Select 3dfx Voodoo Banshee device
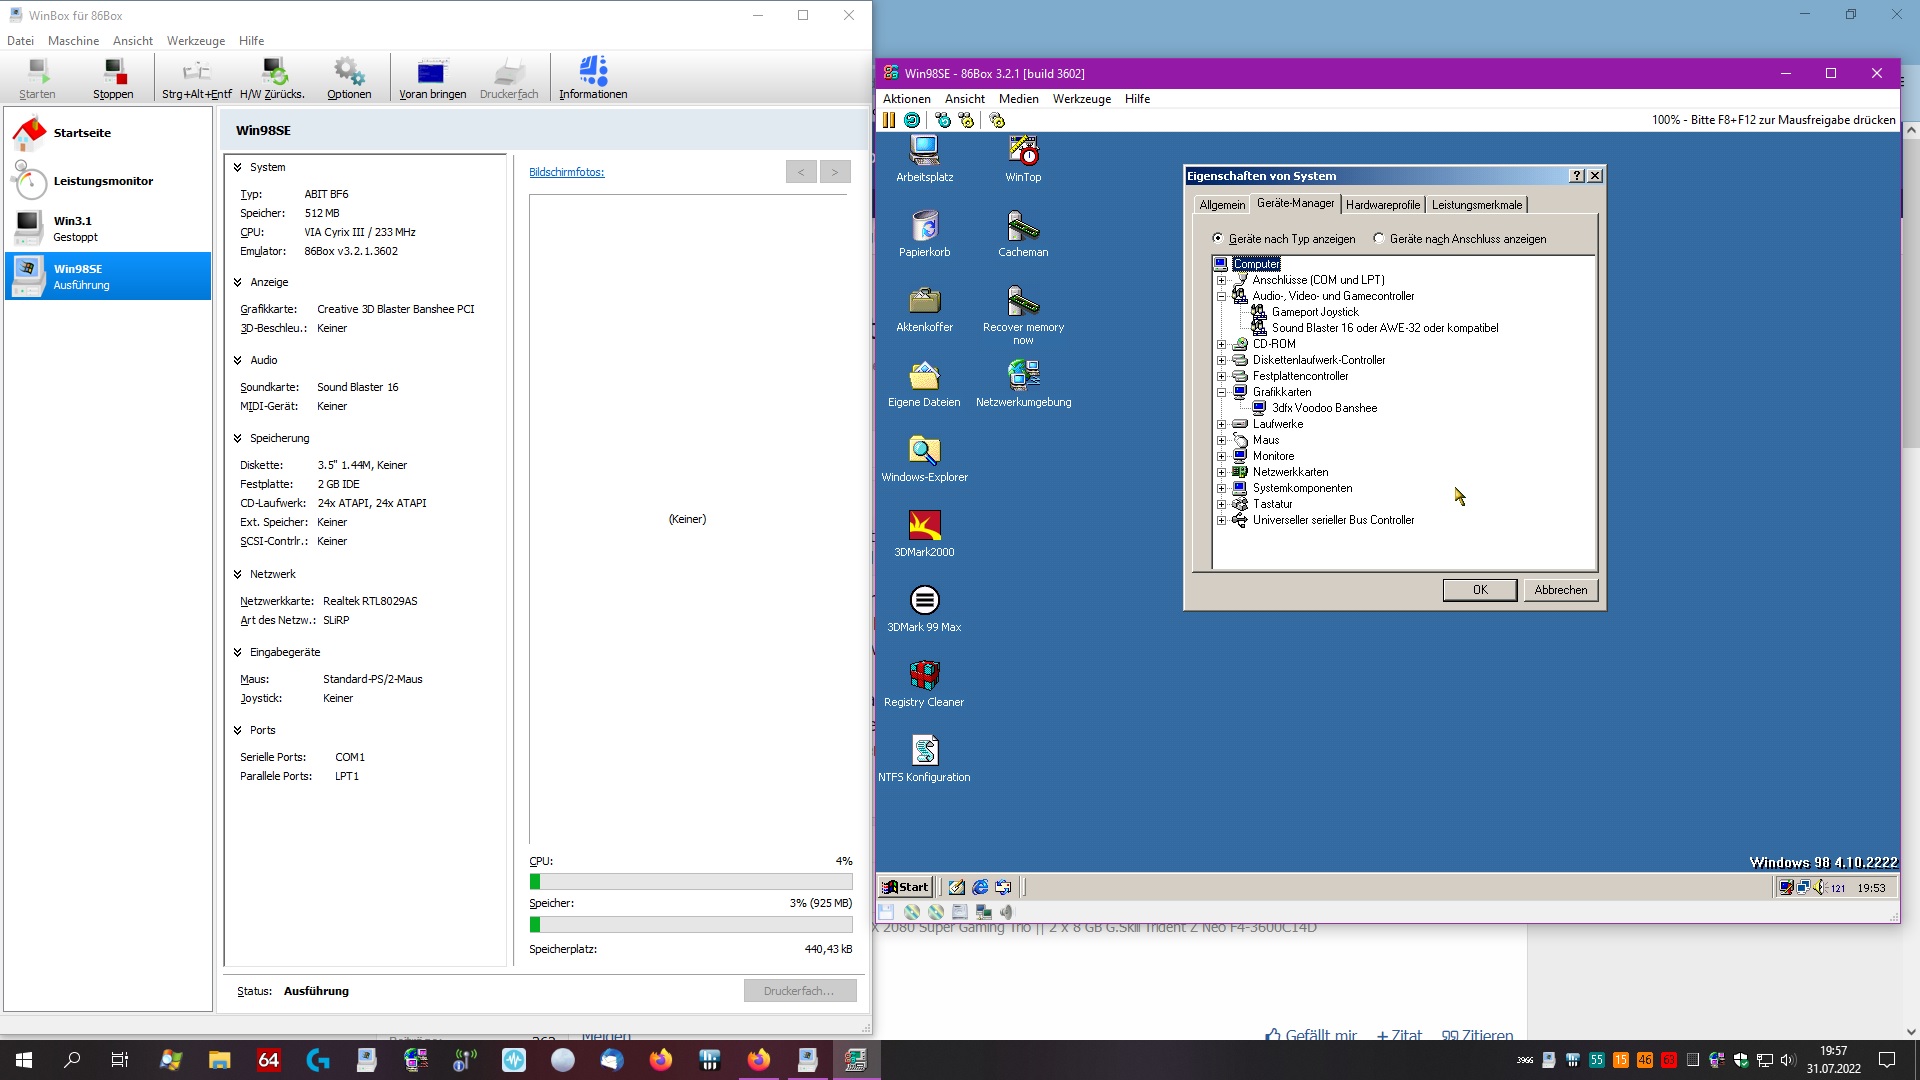The width and height of the screenshot is (1920, 1080). (x=1324, y=408)
